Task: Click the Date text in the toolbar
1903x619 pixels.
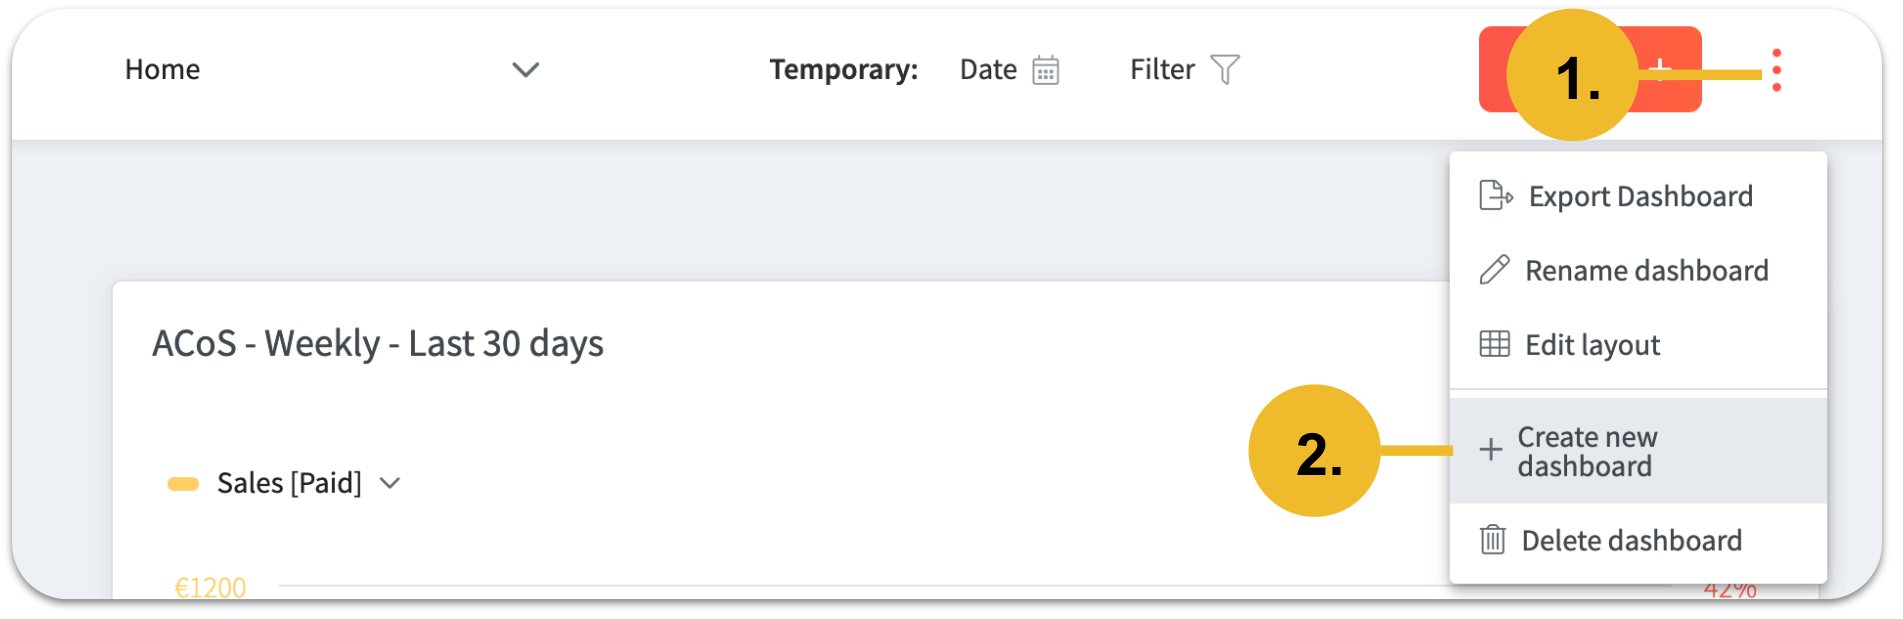Action: pyautogui.click(x=988, y=70)
